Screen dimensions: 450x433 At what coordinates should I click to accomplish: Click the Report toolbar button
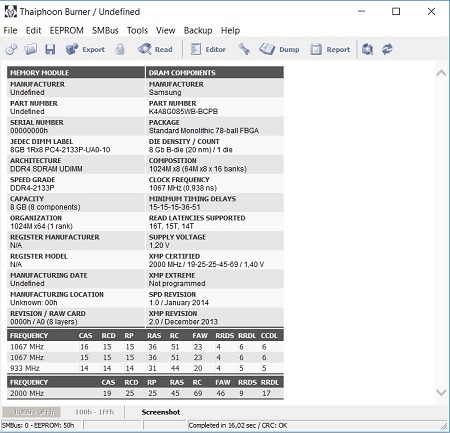(330, 49)
